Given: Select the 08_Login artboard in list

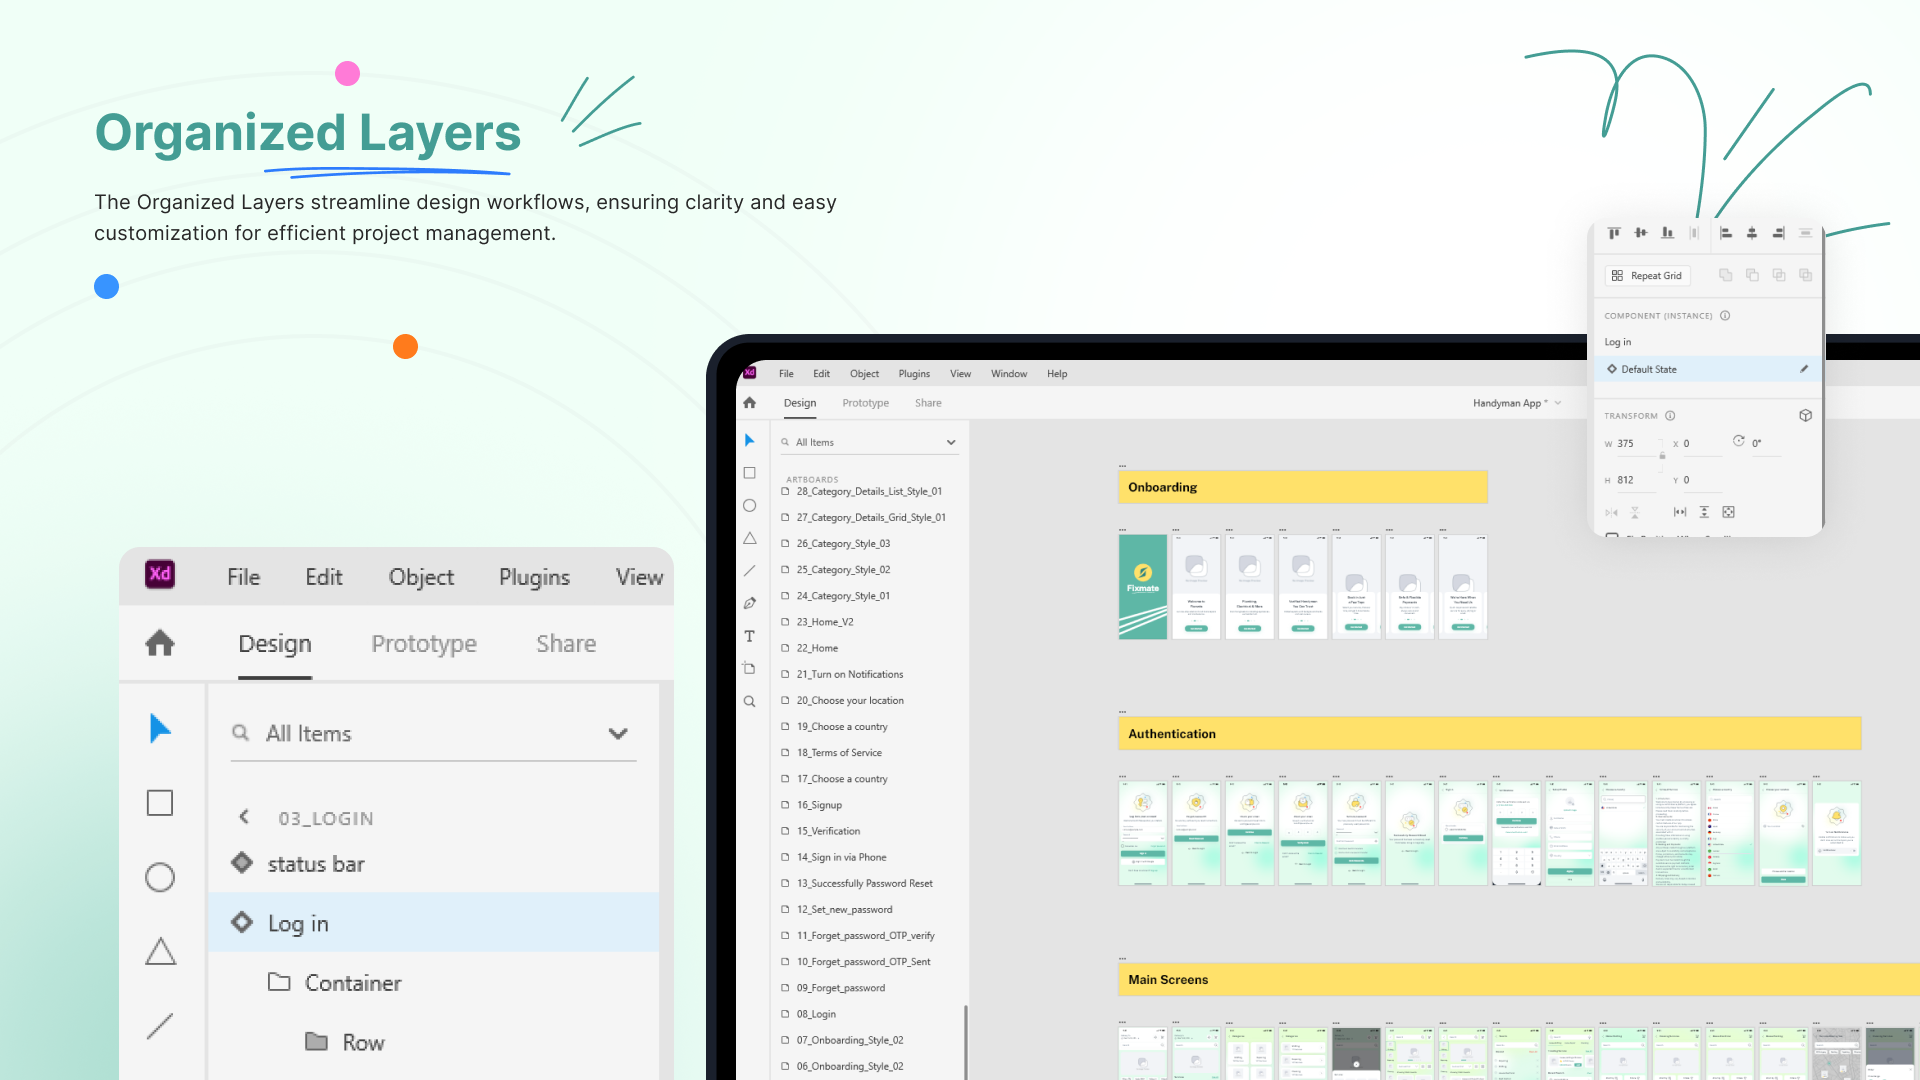Looking at the screenshot, I should (816, 1014).
